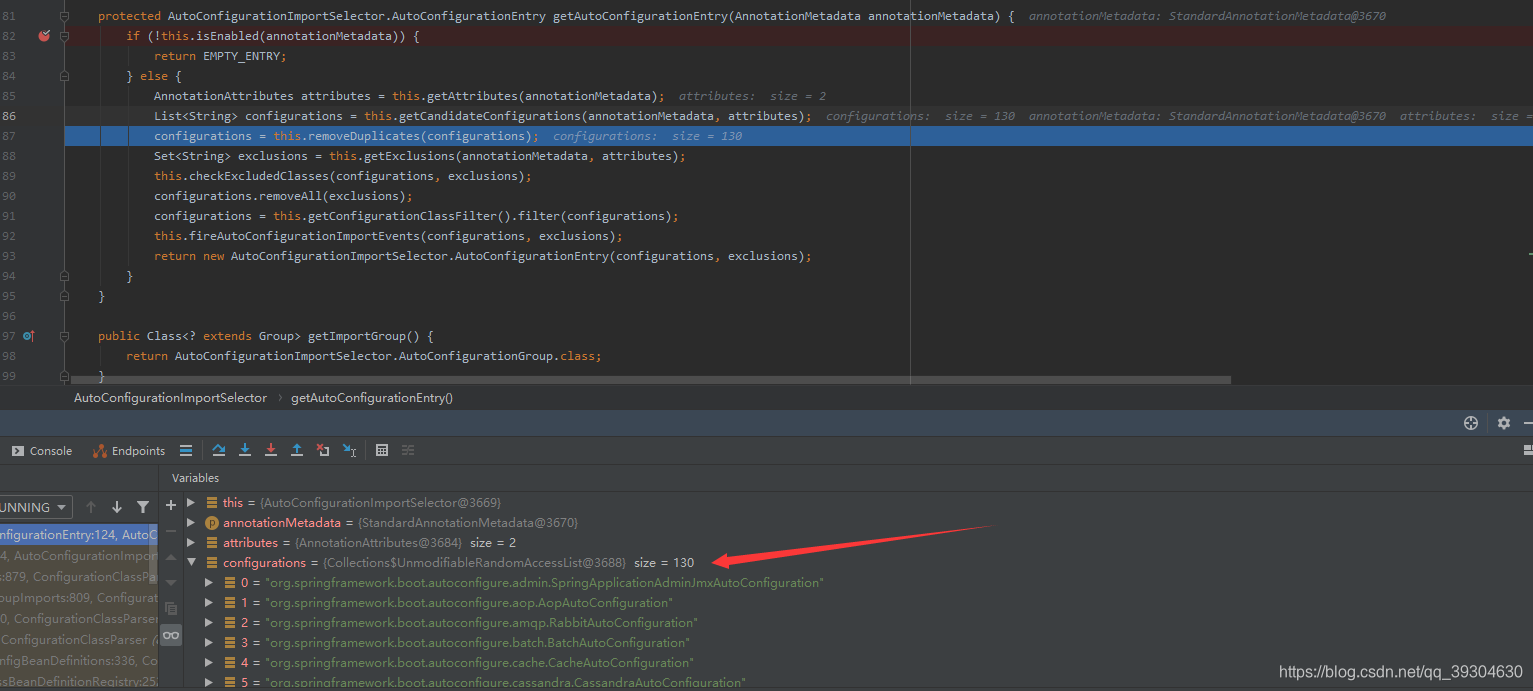The image size is (1533, 691).
Task: Click the Step Out up-arrow icon
Action: point(296,450)
